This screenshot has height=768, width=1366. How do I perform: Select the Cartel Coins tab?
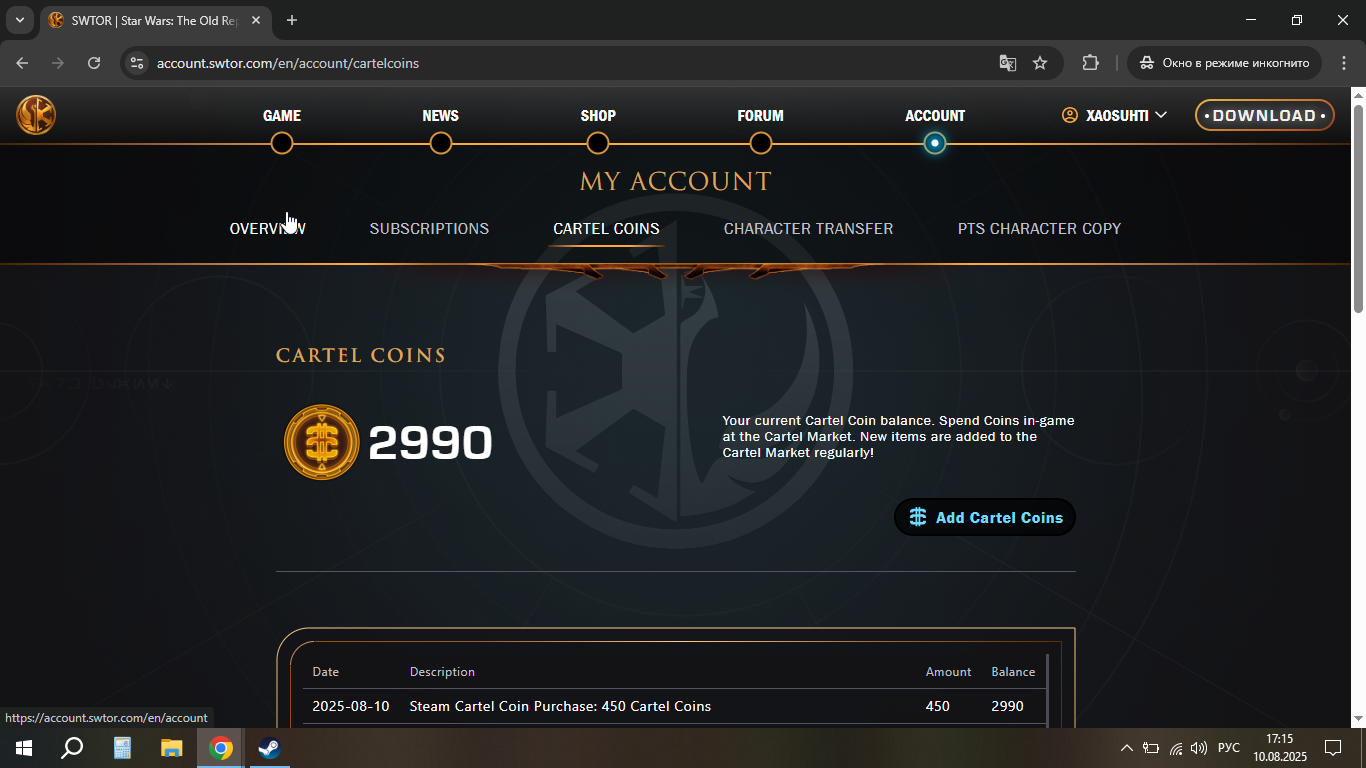(606, 228)
